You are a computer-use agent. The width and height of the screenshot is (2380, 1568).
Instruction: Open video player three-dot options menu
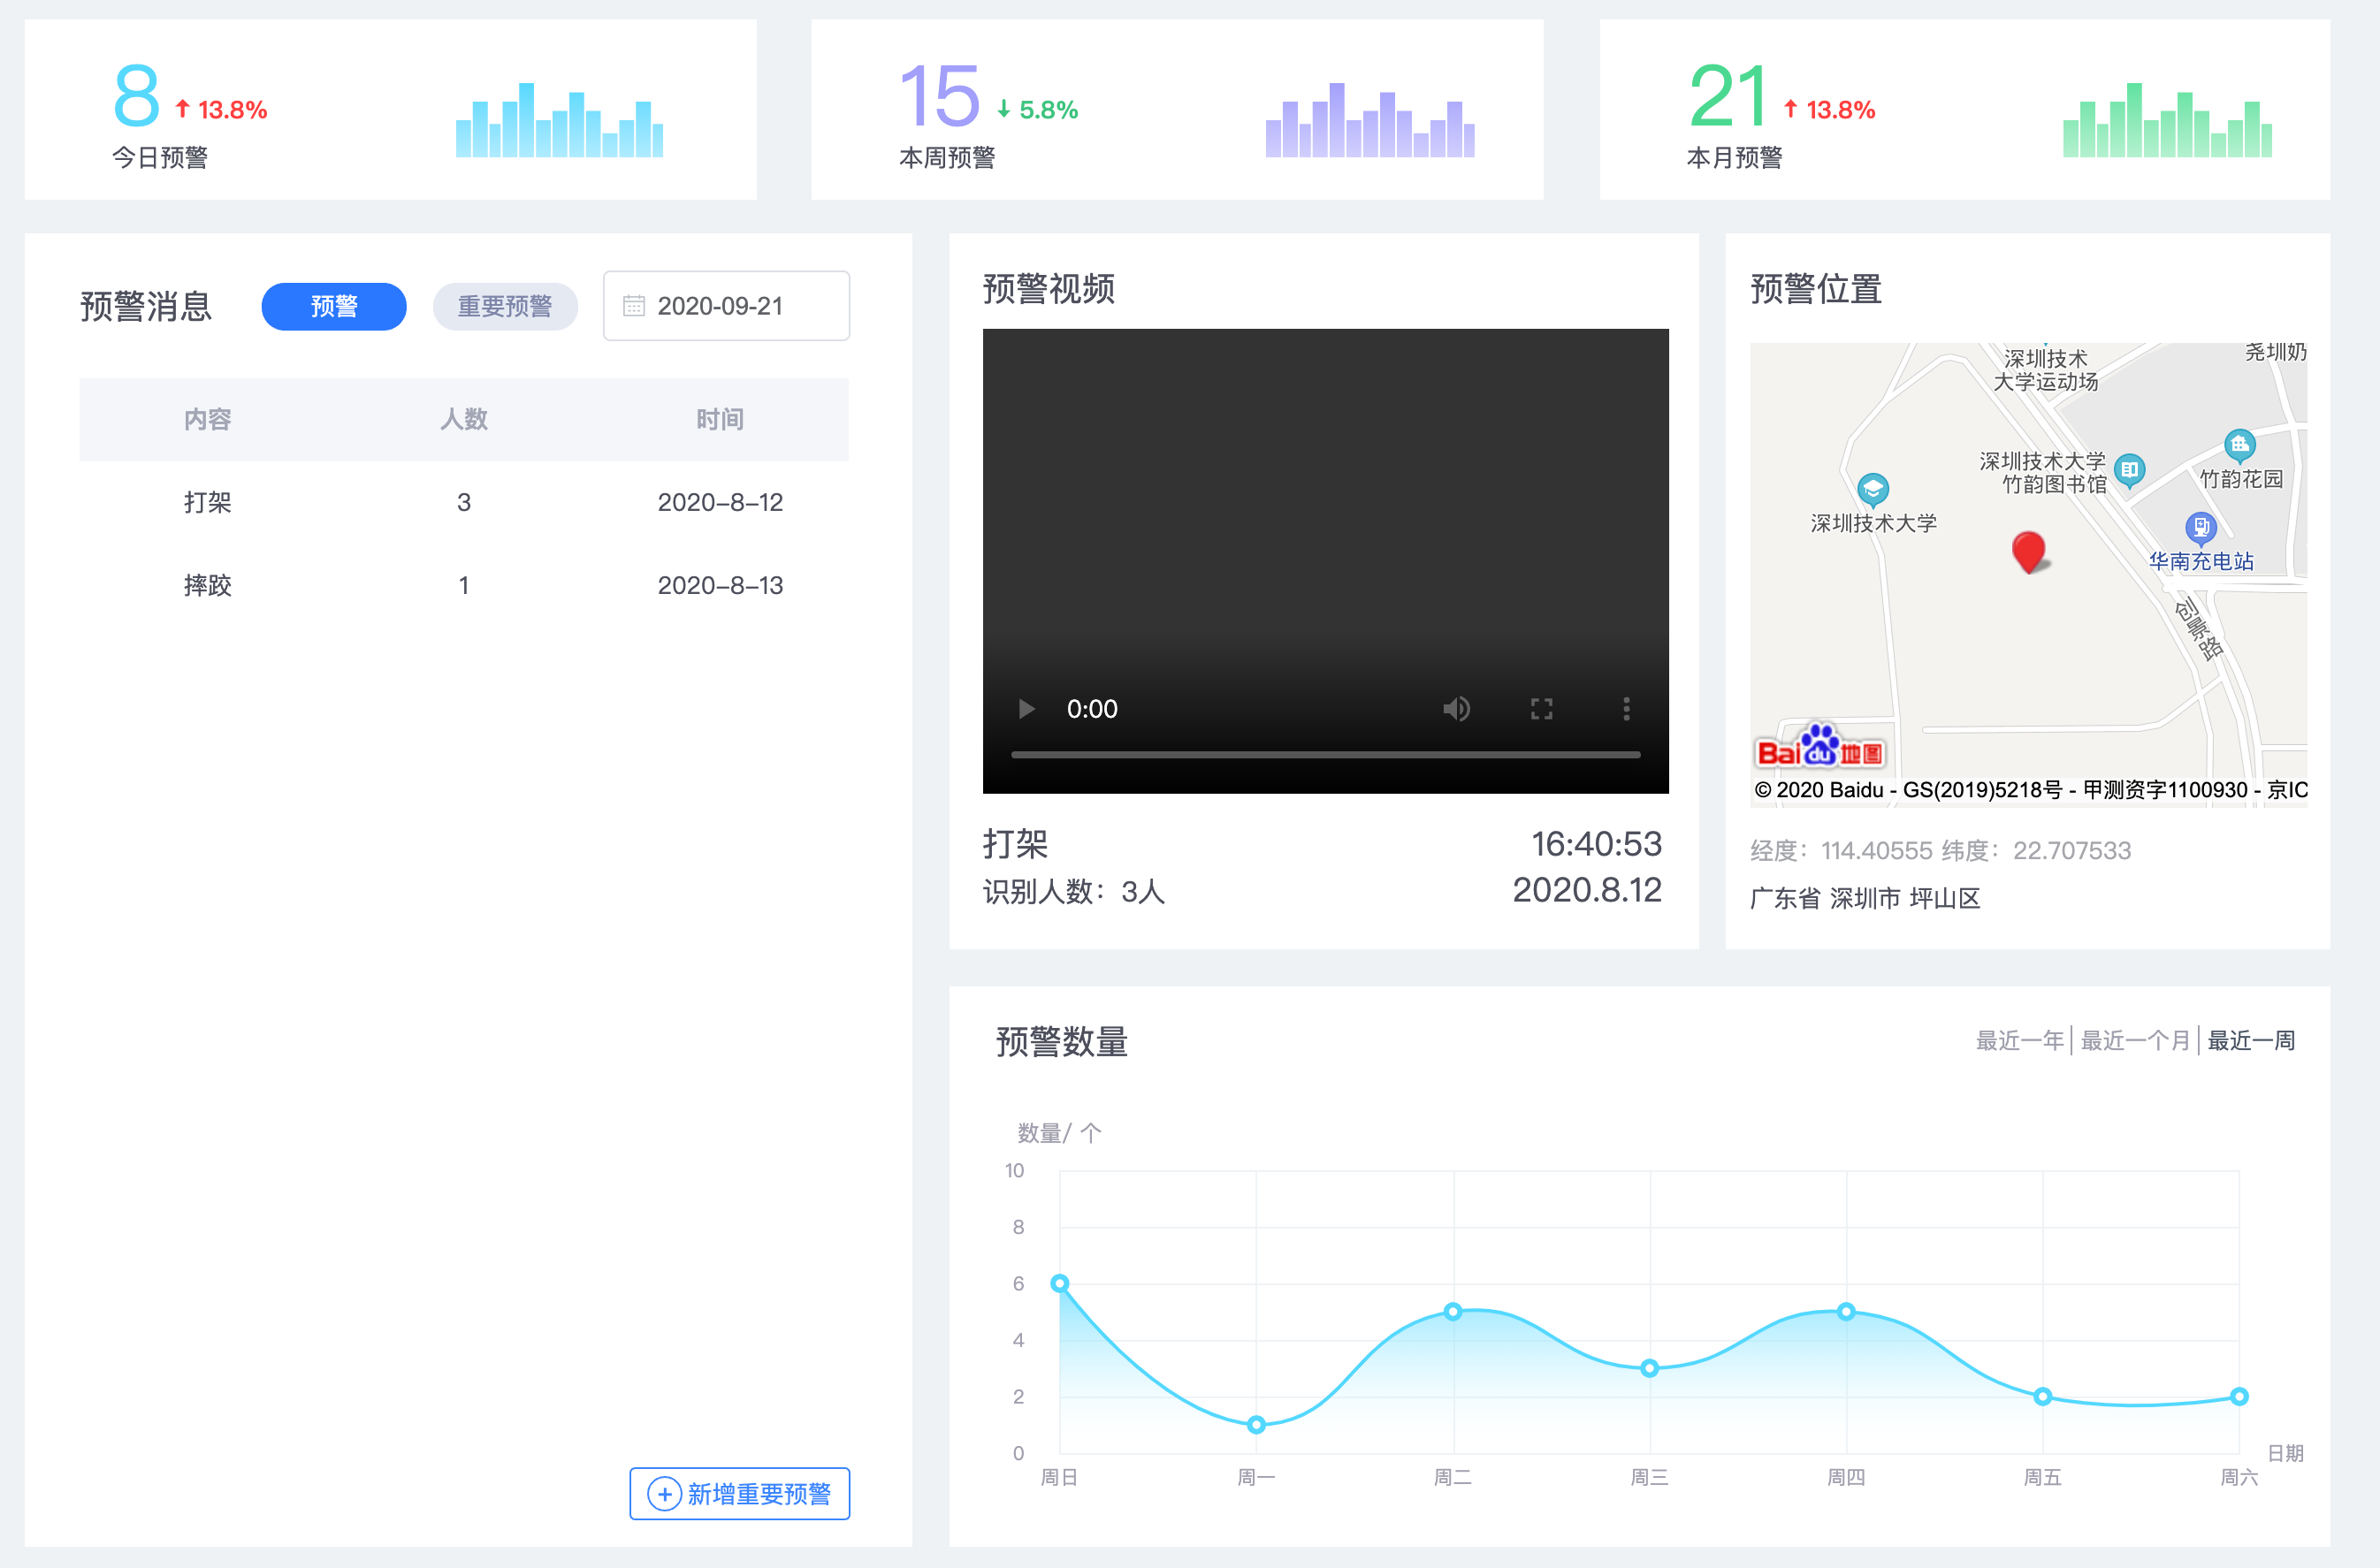pos(1626,709)
